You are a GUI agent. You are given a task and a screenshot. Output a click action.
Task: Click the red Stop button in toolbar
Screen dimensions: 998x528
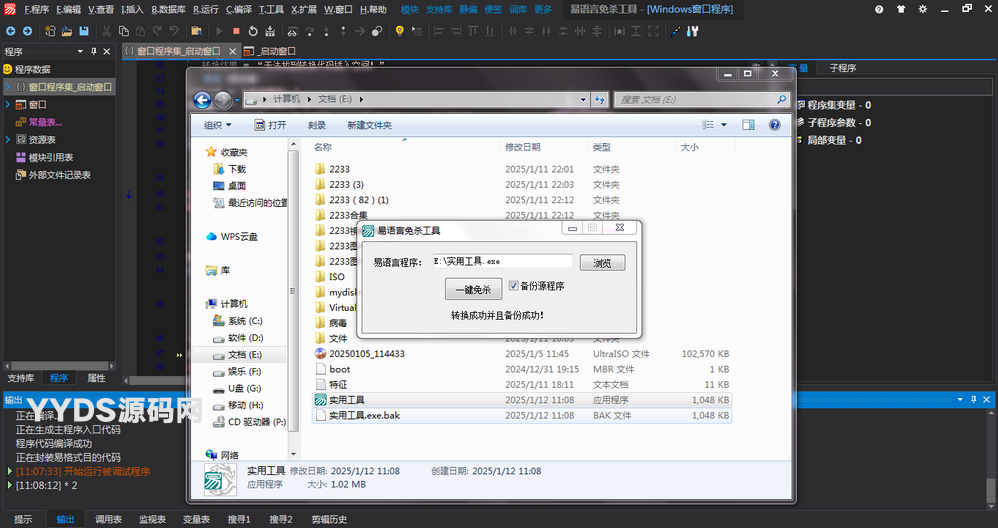click(236, 31)
